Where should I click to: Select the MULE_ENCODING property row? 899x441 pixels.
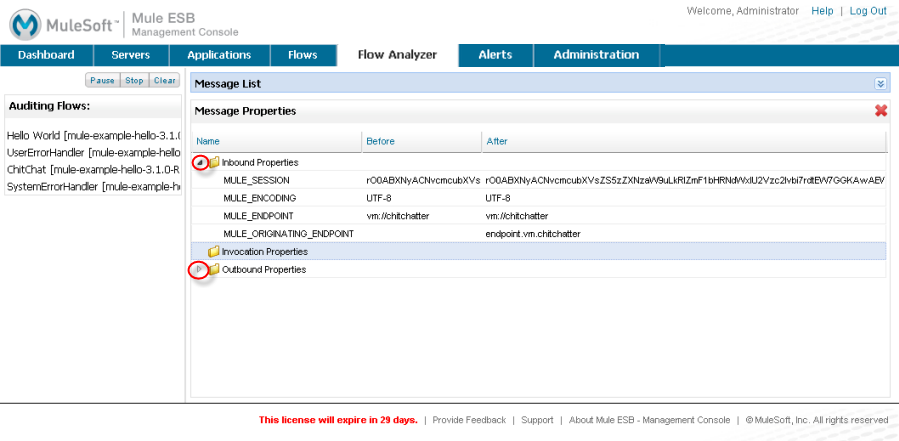pos(538,198)
